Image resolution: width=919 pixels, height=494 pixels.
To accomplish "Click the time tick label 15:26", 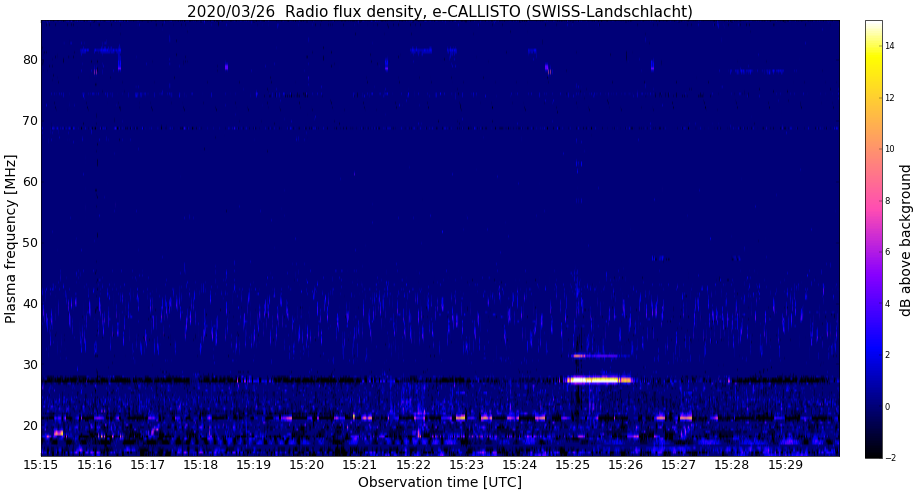I will point(626,465).
